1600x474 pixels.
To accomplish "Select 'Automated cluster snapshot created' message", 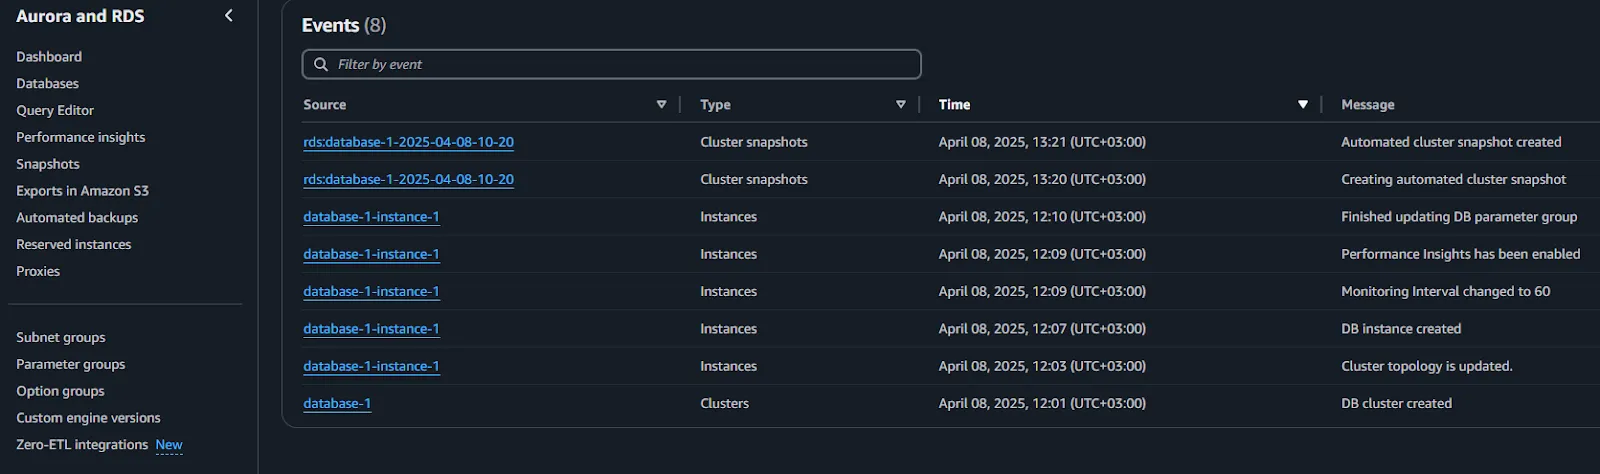I will tap(1451, 142).
